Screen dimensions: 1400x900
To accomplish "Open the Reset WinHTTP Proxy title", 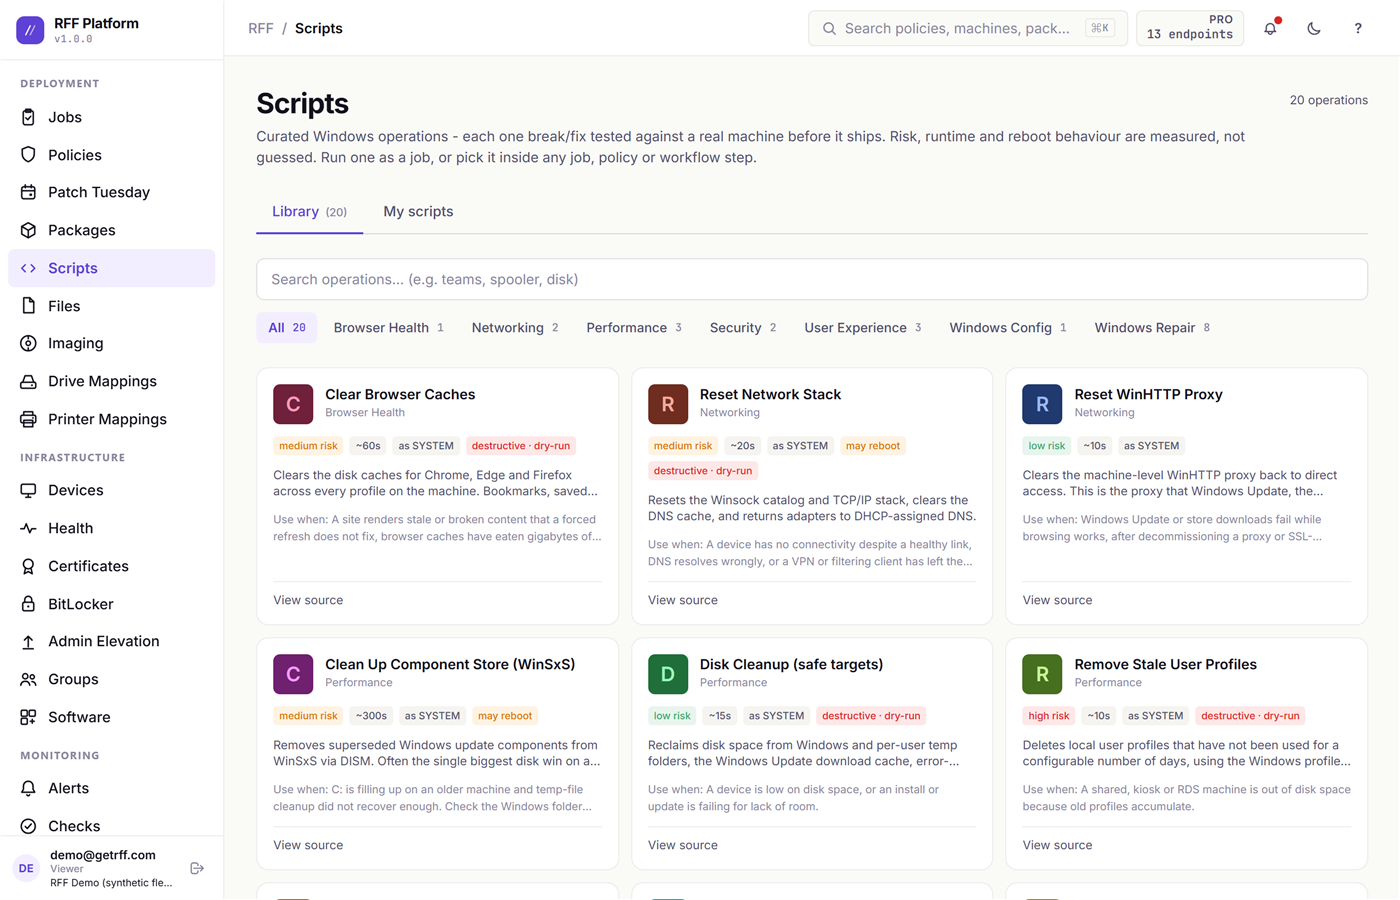I will pyautogui.click(x=1148, y=394).
